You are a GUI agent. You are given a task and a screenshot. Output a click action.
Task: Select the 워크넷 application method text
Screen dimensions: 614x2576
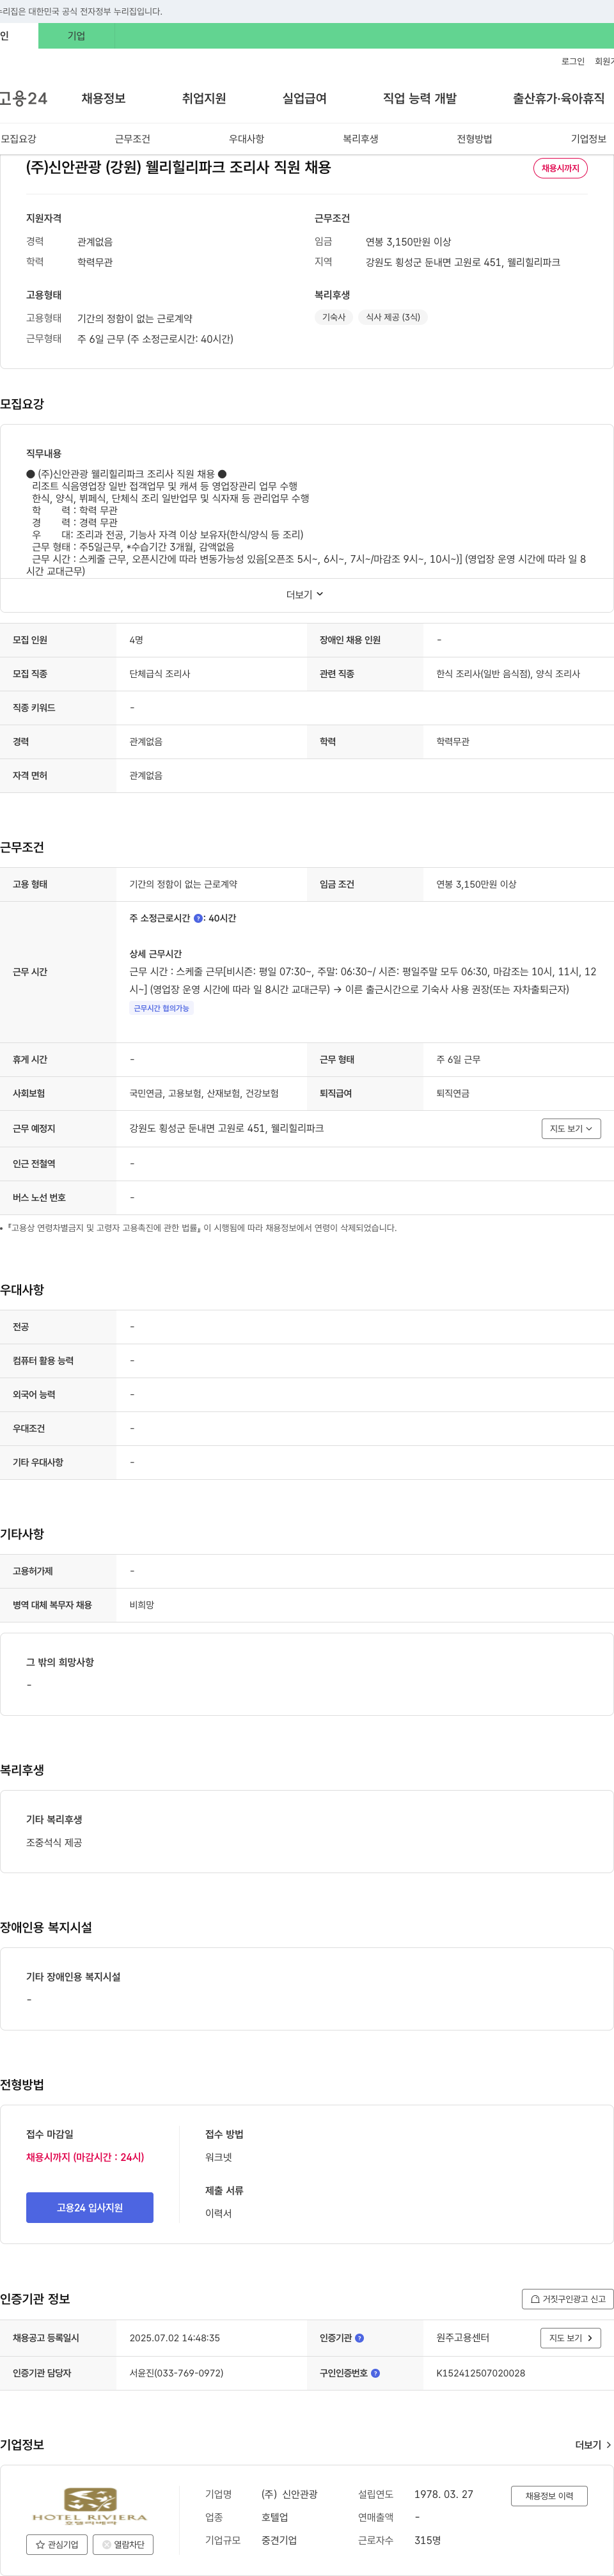(218, 2157)
